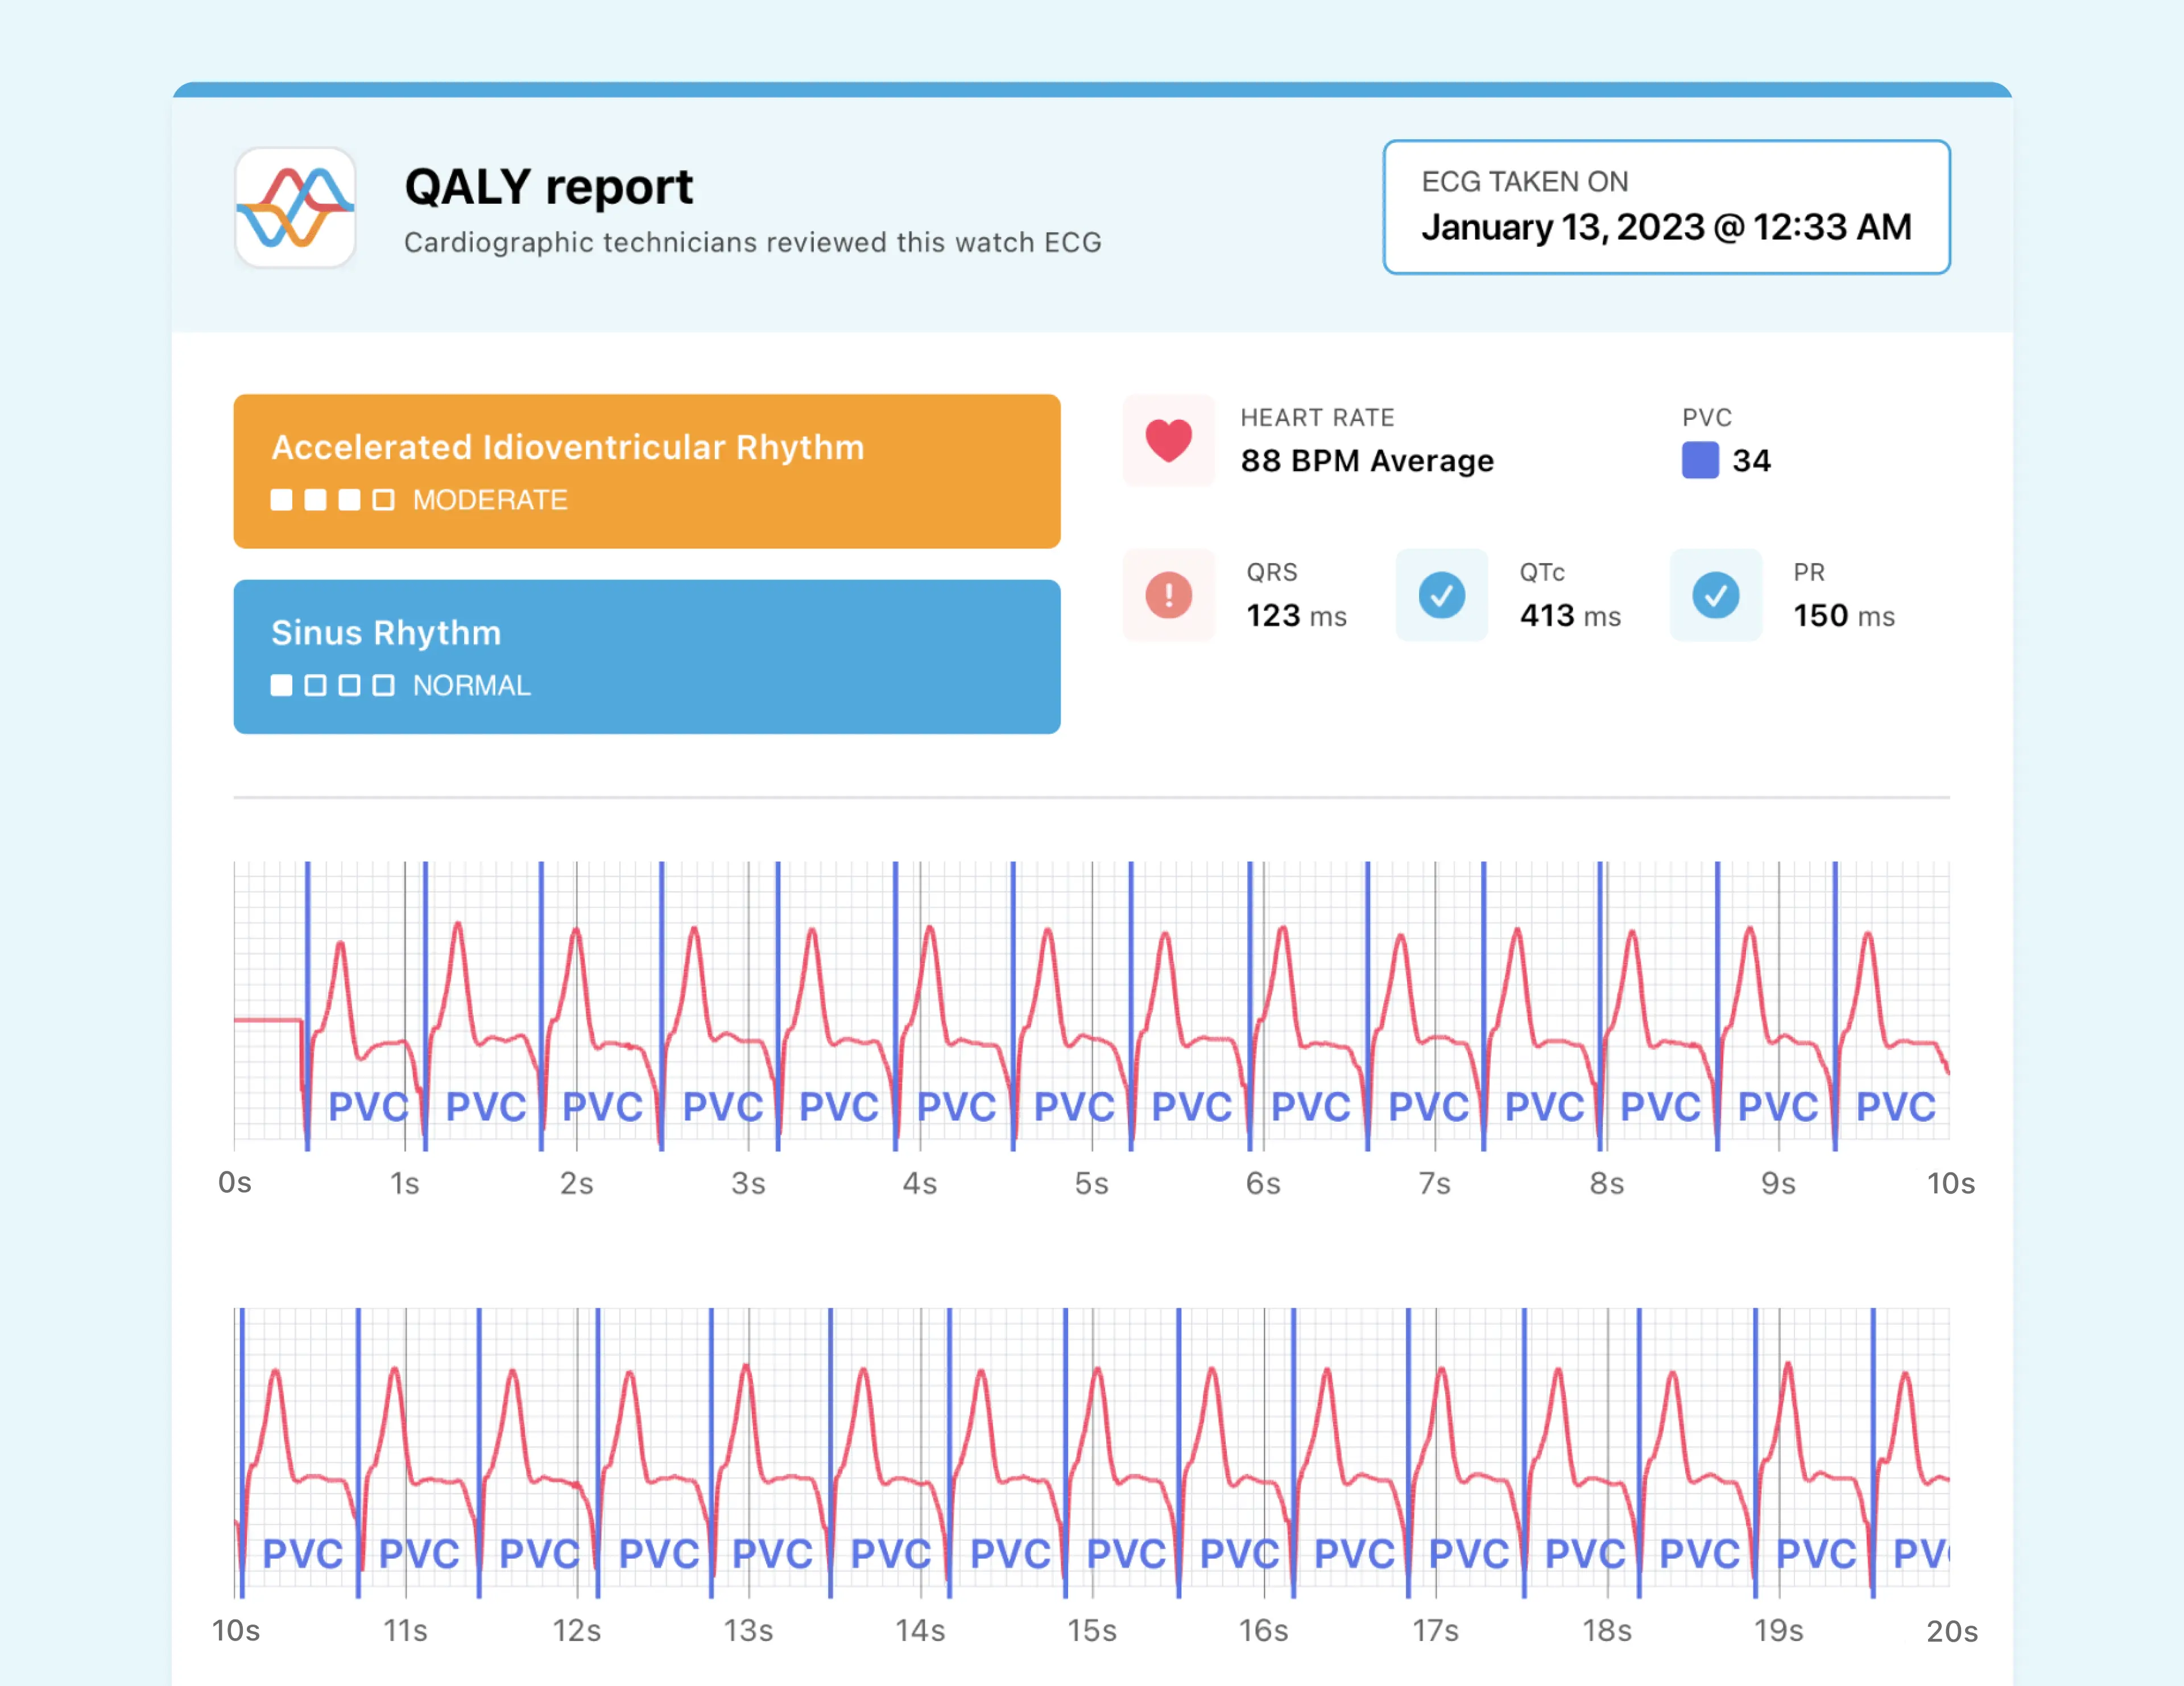Toggle the second severity square on the orange banner
The width and height of the screenshot is (2184, 1686).
click(315, 499)
